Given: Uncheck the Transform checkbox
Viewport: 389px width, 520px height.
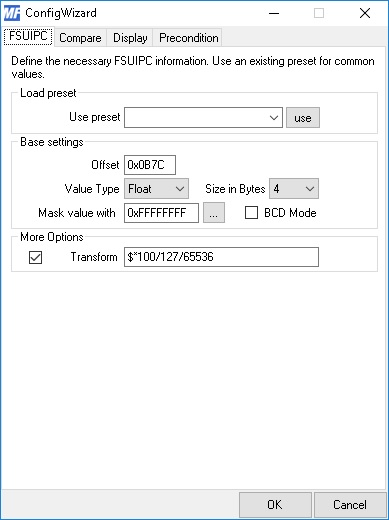Looking at the screenshot, I should coord(35,257).
